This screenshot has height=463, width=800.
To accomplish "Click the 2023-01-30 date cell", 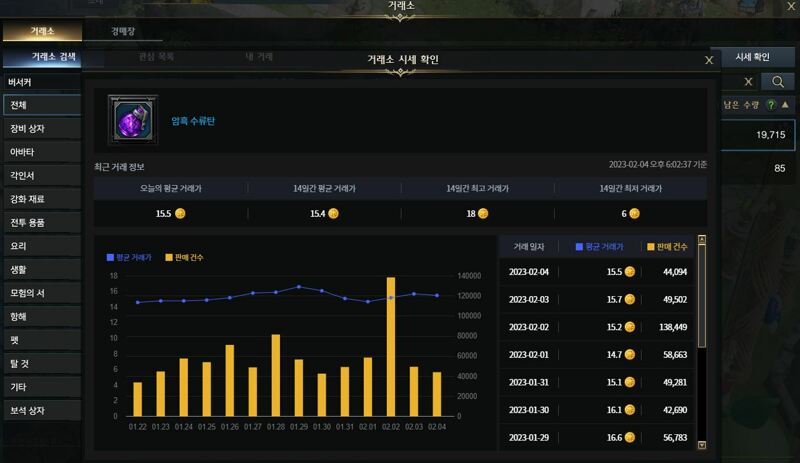I will [529, 409].
